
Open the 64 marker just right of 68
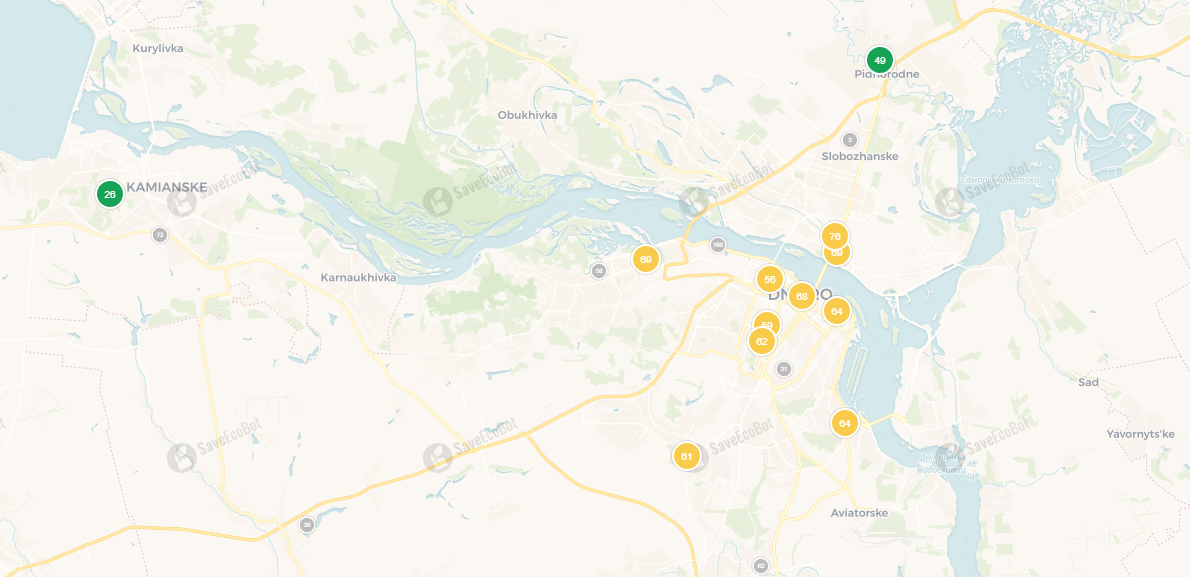836,311
